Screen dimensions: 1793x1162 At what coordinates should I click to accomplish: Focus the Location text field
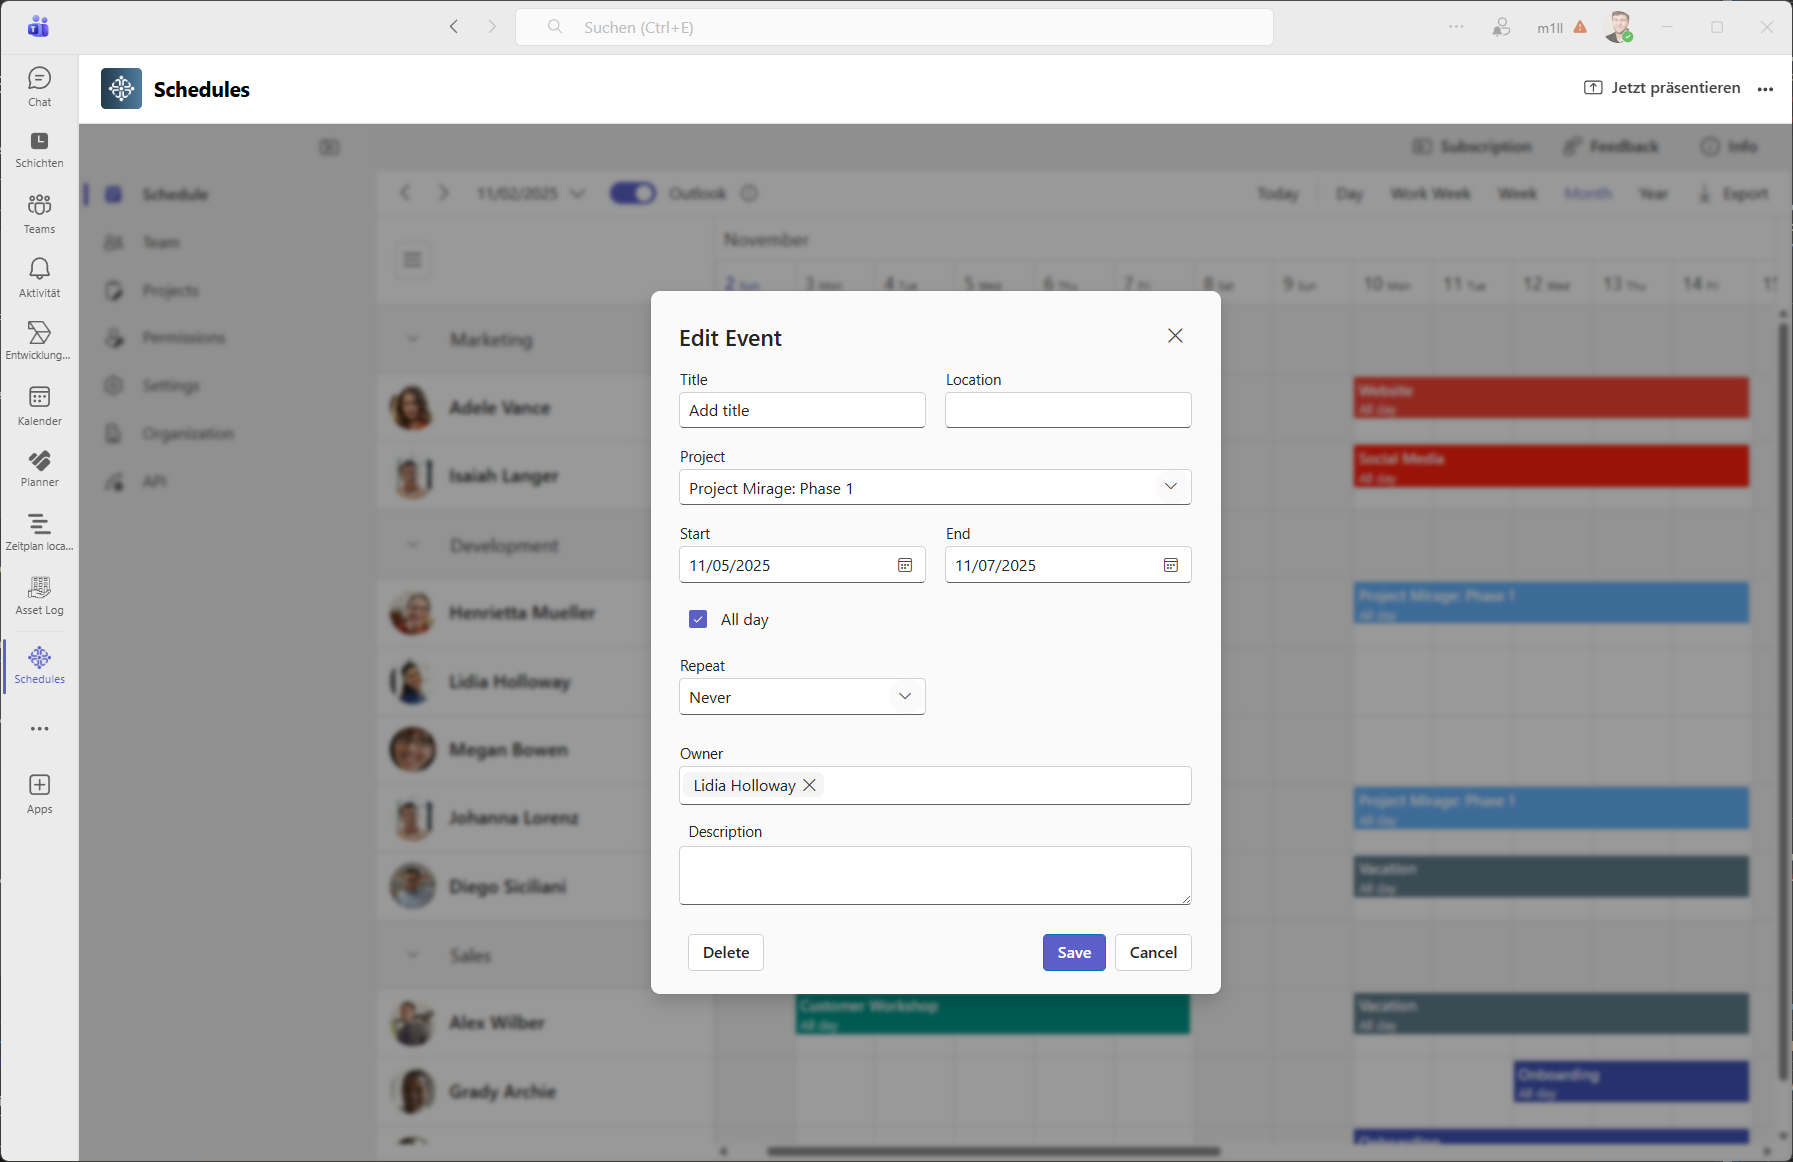coord(1068,410)
